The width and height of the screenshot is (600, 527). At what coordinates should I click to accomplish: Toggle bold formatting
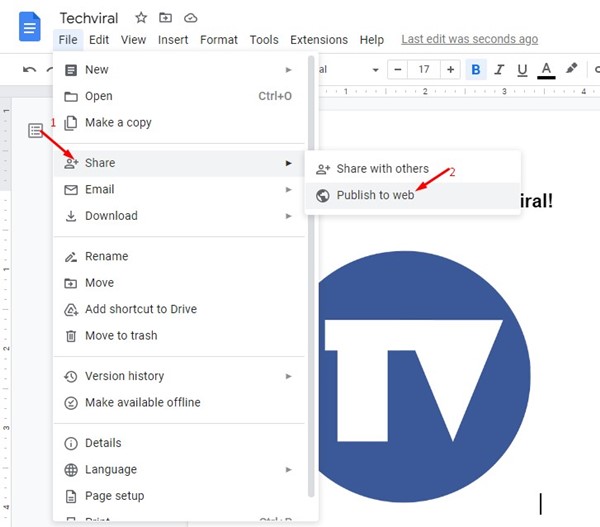(476, 69)
